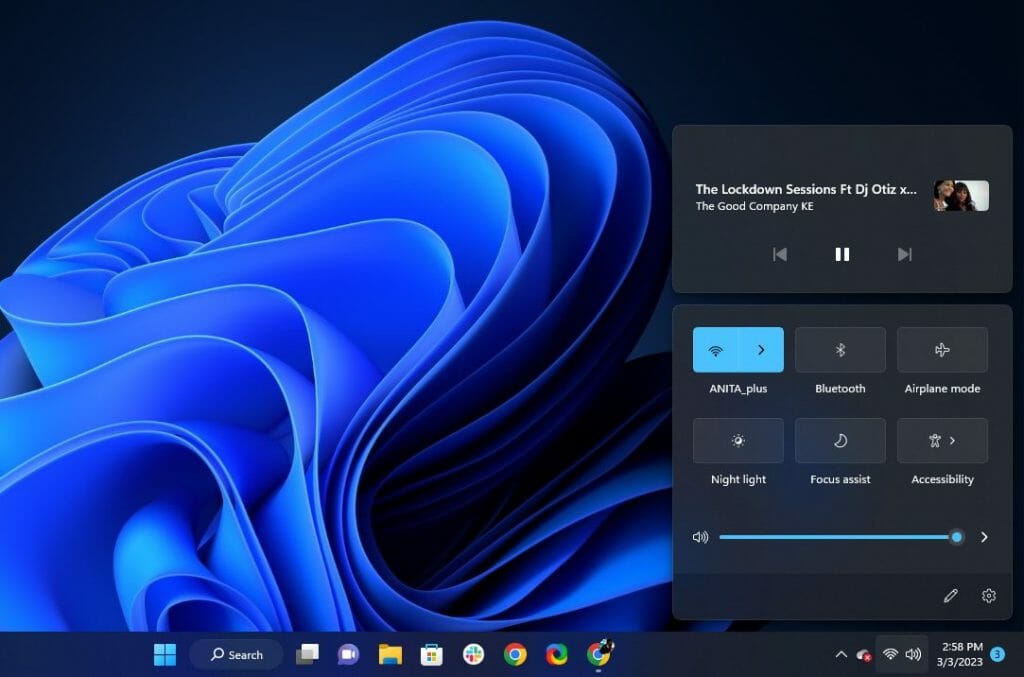Disconnect Wi-Fi network ANITA_plus
This screenshot has height=677, width=1024.
tap(717, 349)
